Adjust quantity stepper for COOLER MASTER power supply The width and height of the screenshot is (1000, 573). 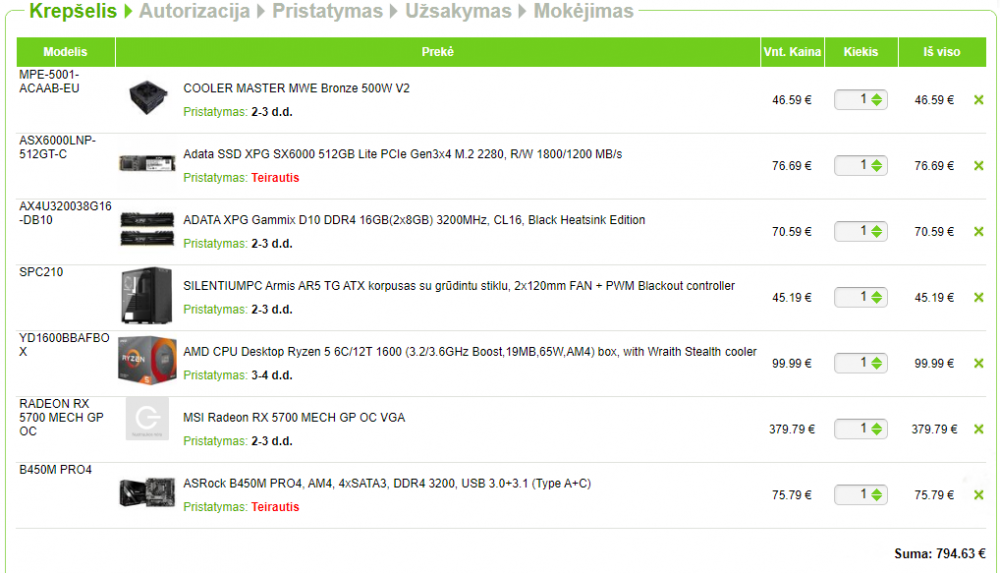[x=877, y=100]
